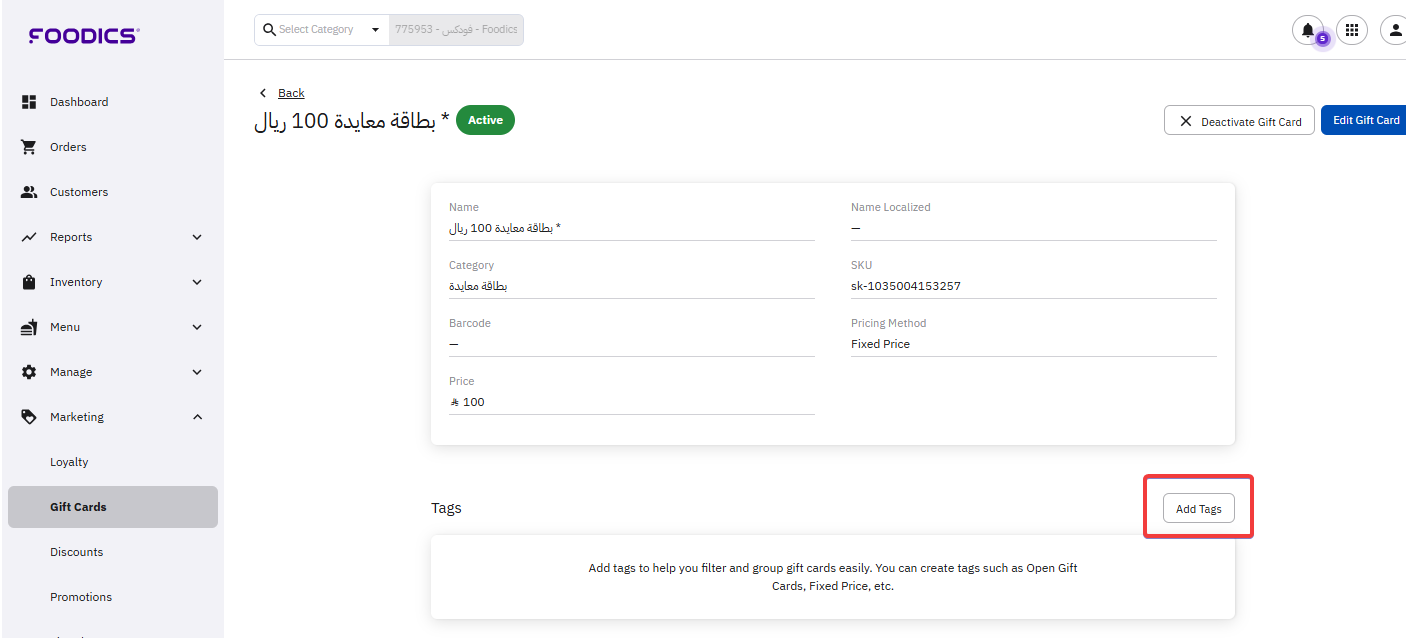The width and height of the screenshot is (1406, 638).
Task: Collapse the Marketing section chevron
Action: click(x=197, y=417)
